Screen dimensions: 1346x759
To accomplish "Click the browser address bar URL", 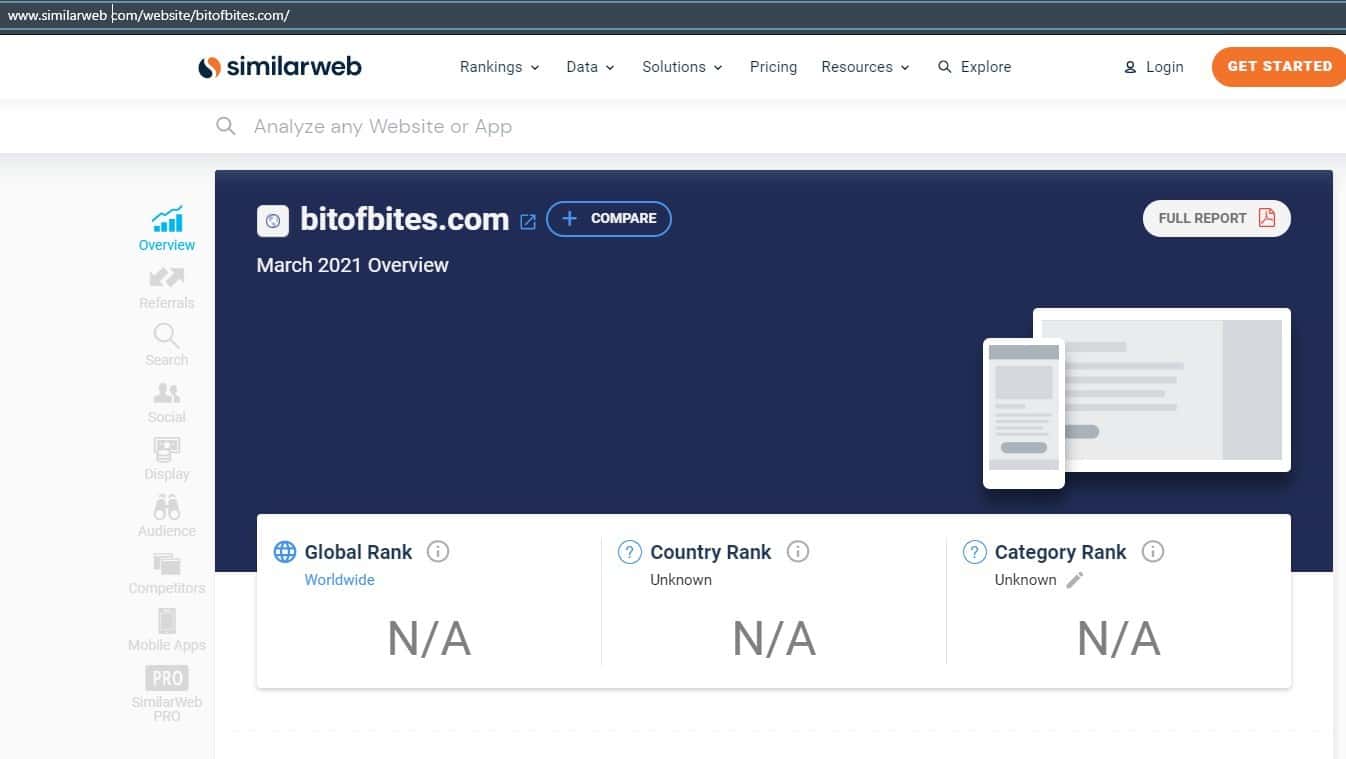I will [149, 16].
